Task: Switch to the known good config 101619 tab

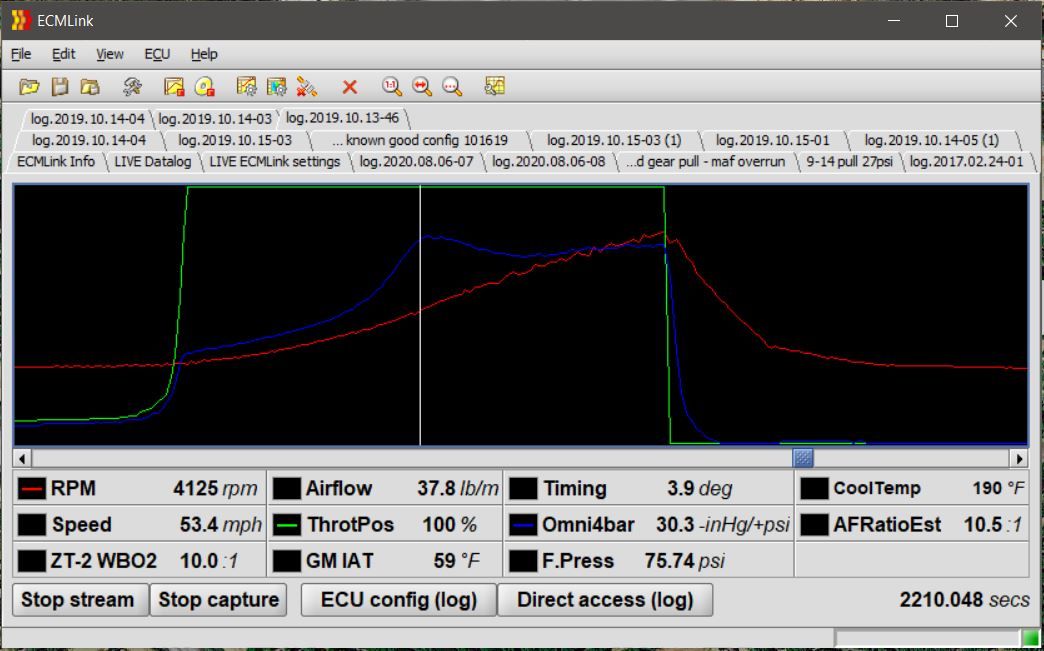Action: (419, 140)
